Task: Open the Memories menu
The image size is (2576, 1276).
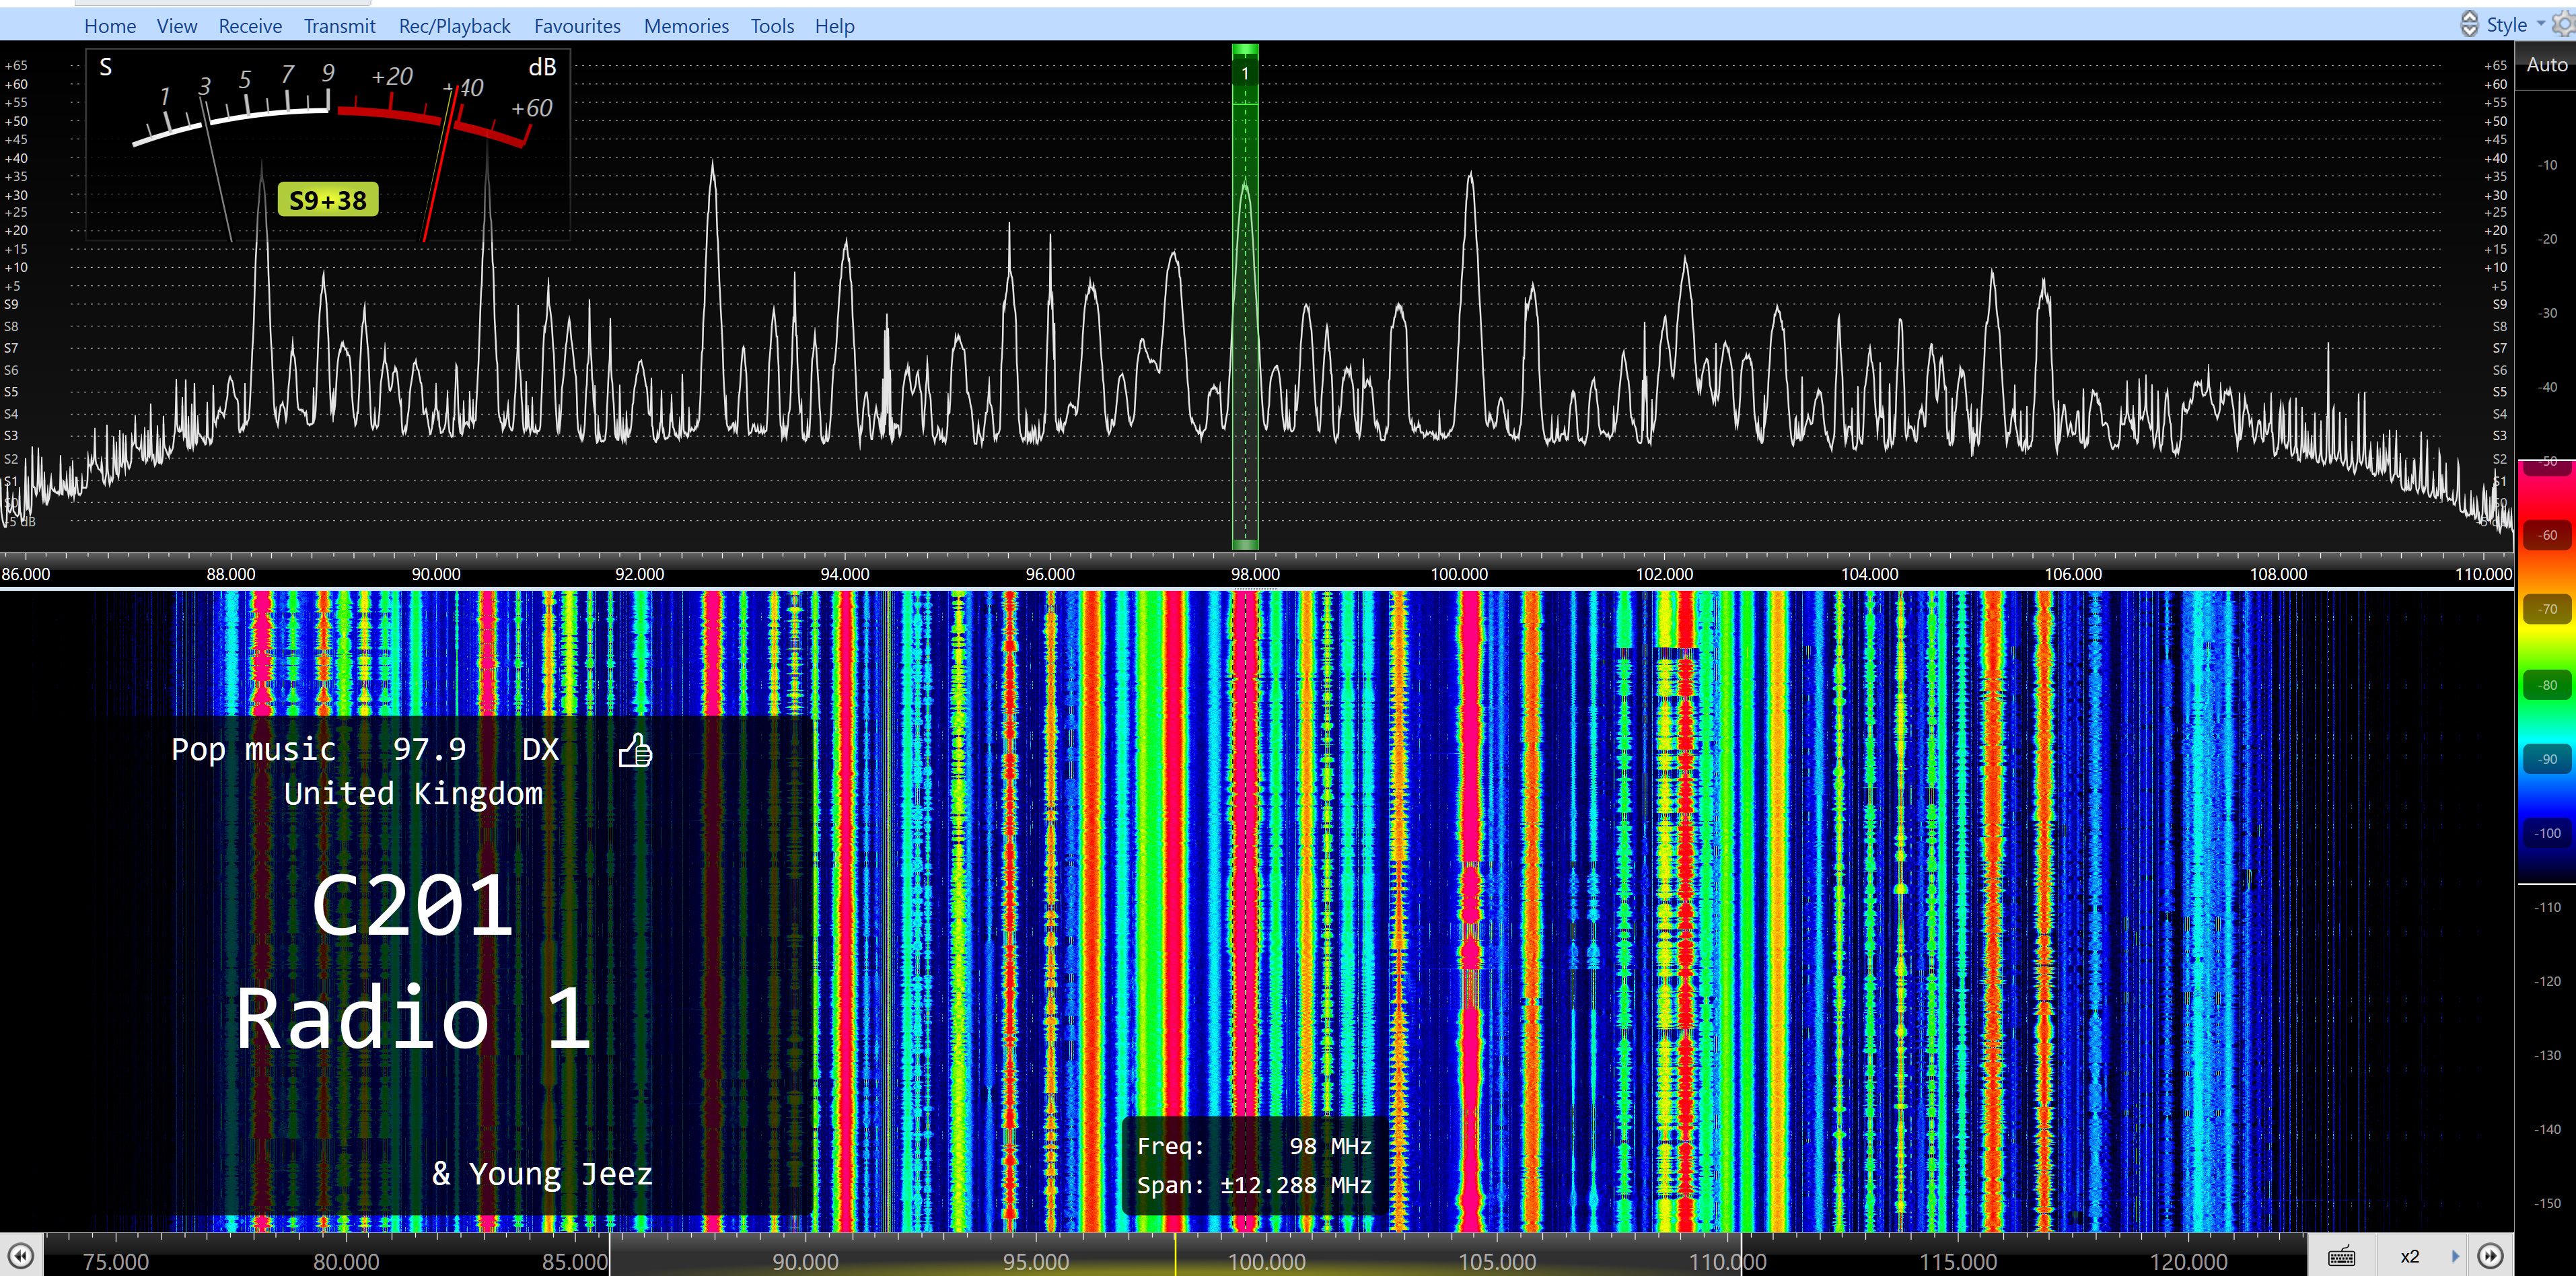Action: (686, 26)
